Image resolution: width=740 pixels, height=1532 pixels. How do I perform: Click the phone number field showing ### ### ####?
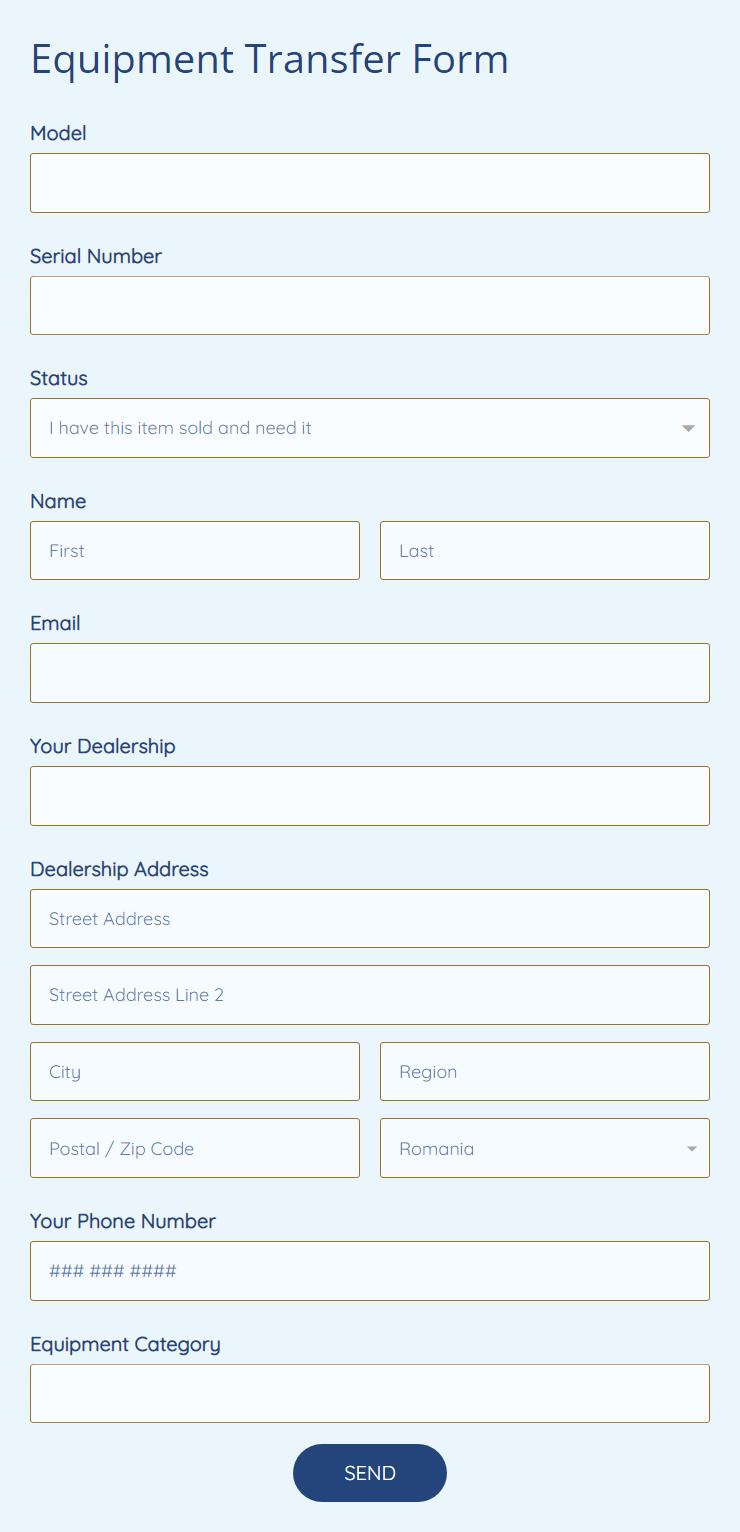pyautogui.click(x=370, y=1270)
